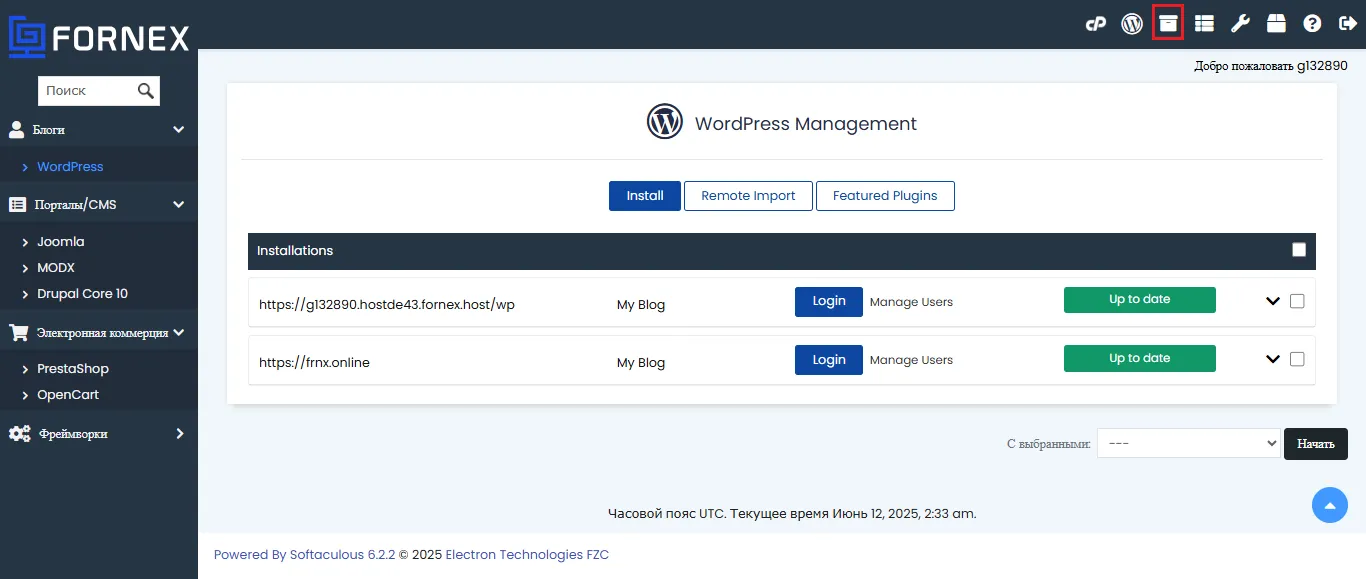Show all installations list icon

(1204, 24)
